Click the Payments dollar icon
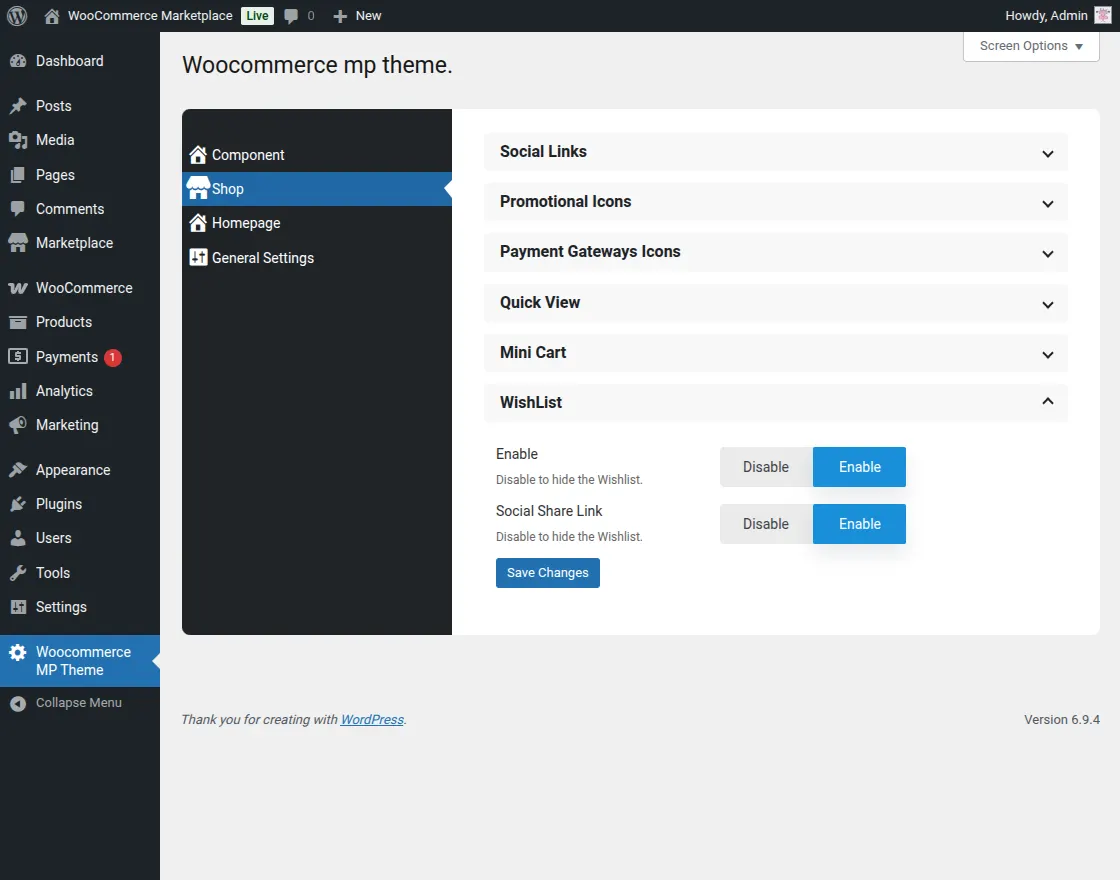The width and height of the screenshot is (1120, 880). (18, 356)
